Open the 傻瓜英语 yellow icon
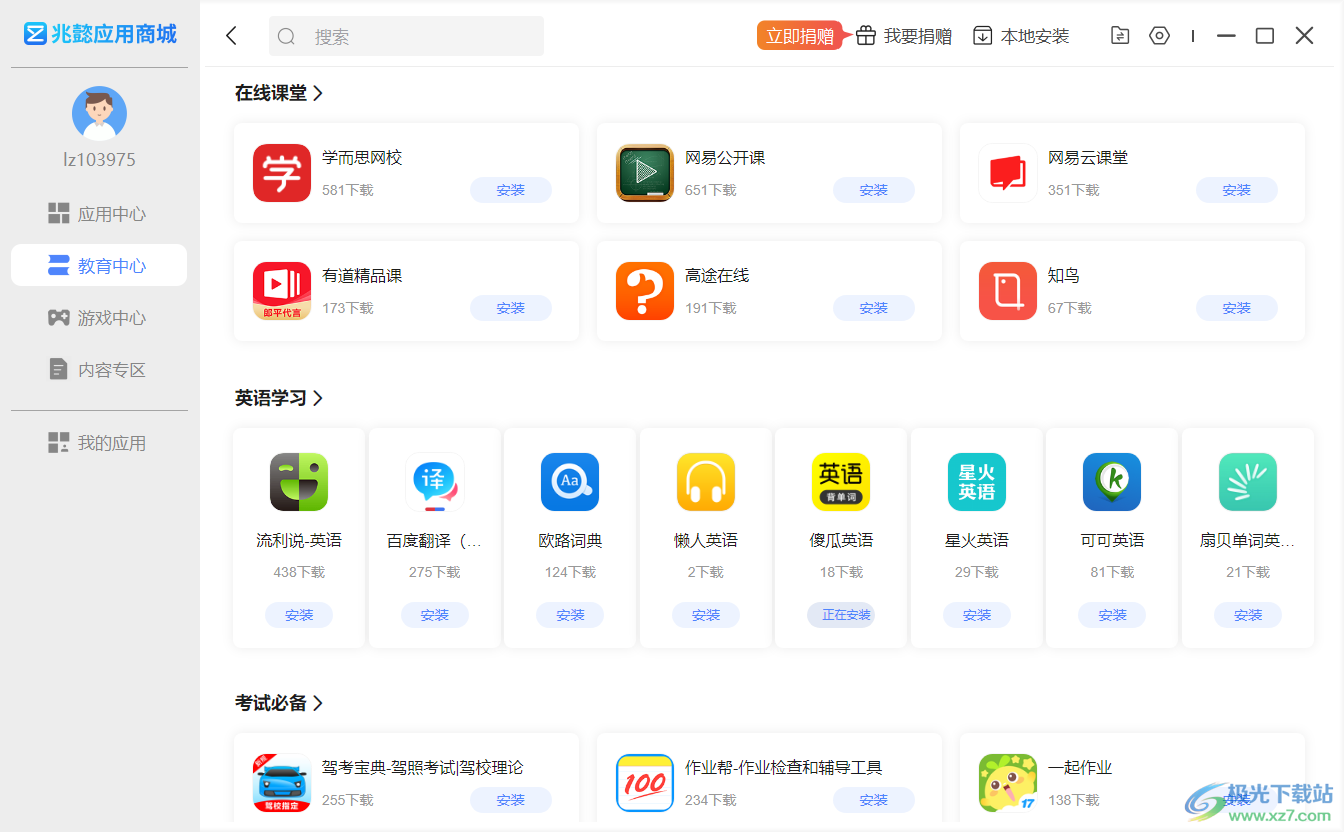Image resolution: width=1344 pixels, height=832 pixels. pyautogui.click(x=841, y=482)
